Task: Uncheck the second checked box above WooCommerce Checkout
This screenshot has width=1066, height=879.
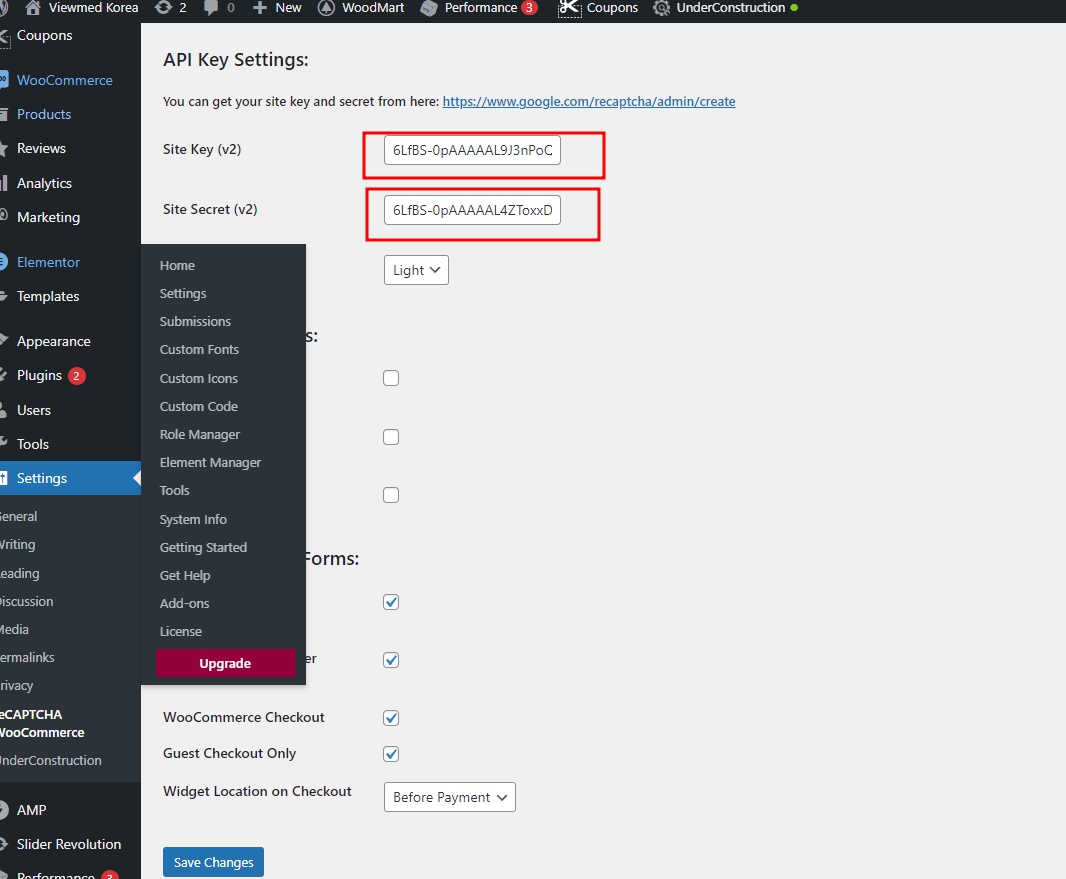Action: coord(391,659)
